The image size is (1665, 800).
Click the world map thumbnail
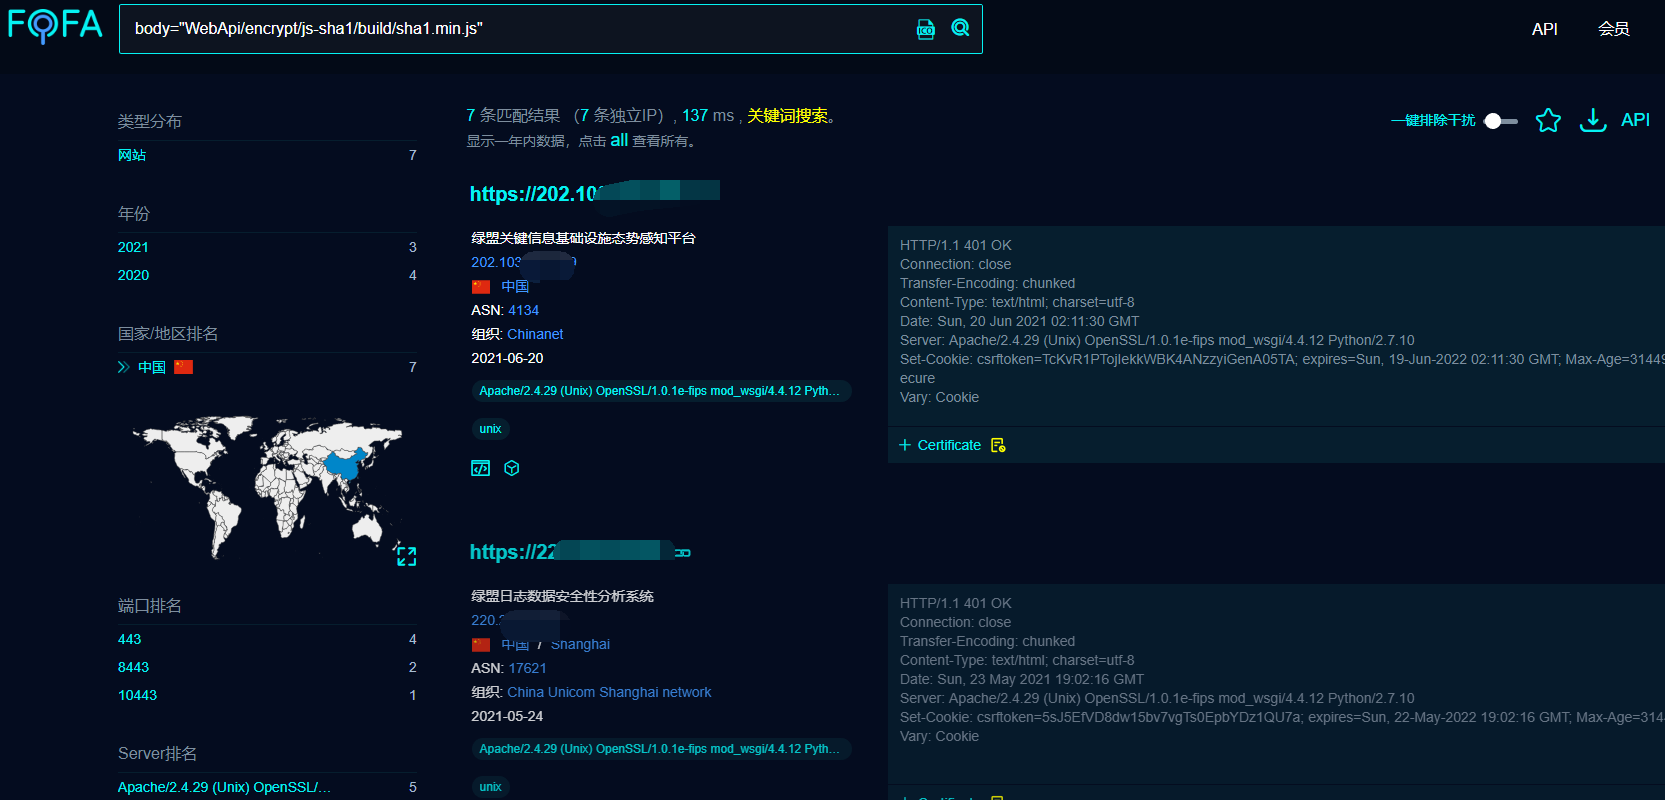coord(268,487)
